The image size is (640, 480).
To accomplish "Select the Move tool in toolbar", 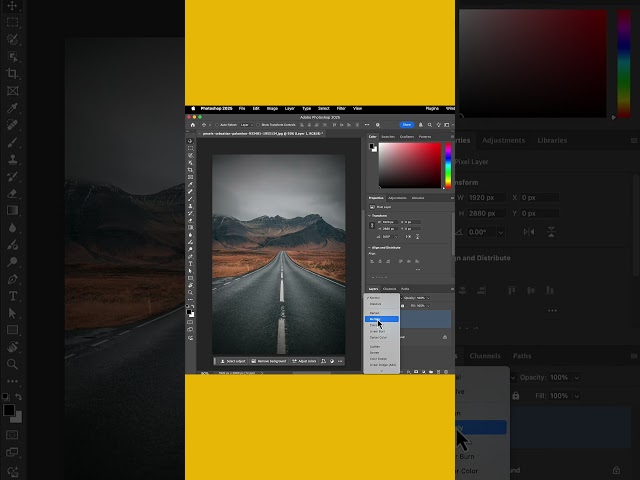I will coord(190,141).
